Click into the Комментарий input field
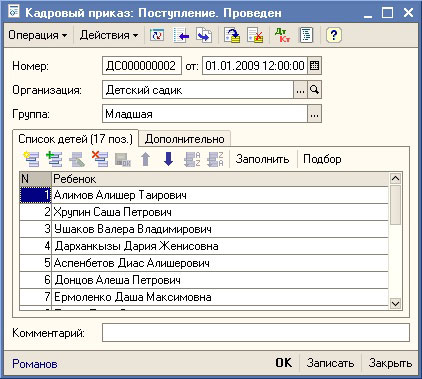 (x=256, y=333)
